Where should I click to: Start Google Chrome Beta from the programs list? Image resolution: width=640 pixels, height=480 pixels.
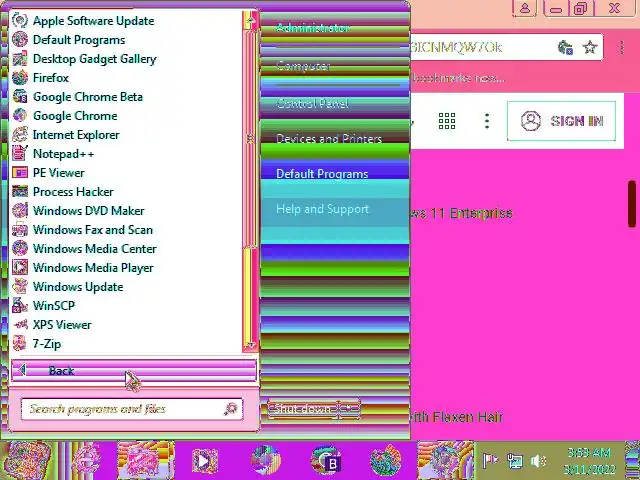78,97
